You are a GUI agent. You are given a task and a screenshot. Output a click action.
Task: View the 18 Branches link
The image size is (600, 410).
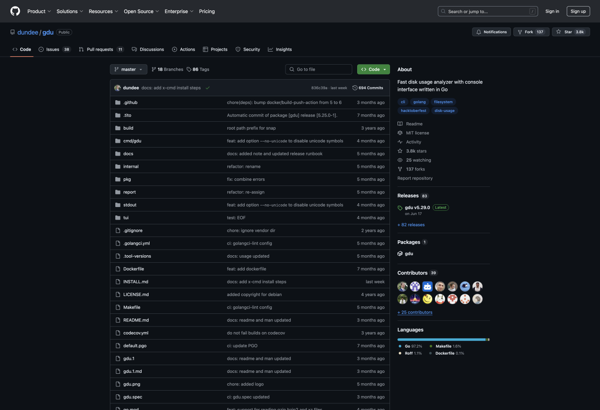167,69
